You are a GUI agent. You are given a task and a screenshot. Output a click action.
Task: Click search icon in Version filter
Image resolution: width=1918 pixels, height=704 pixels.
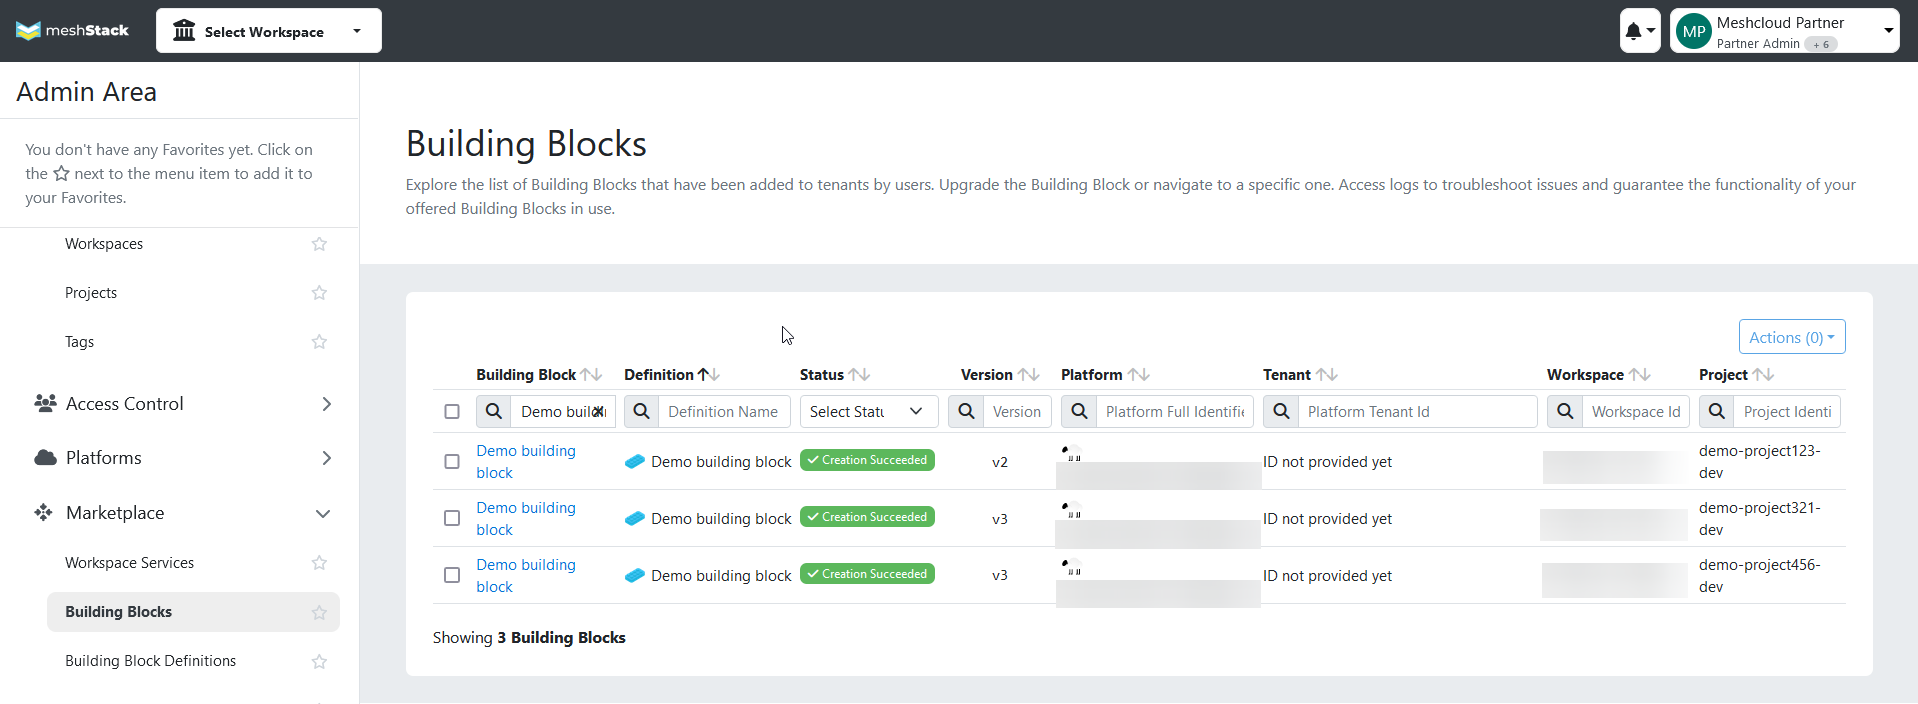point(966,411)
